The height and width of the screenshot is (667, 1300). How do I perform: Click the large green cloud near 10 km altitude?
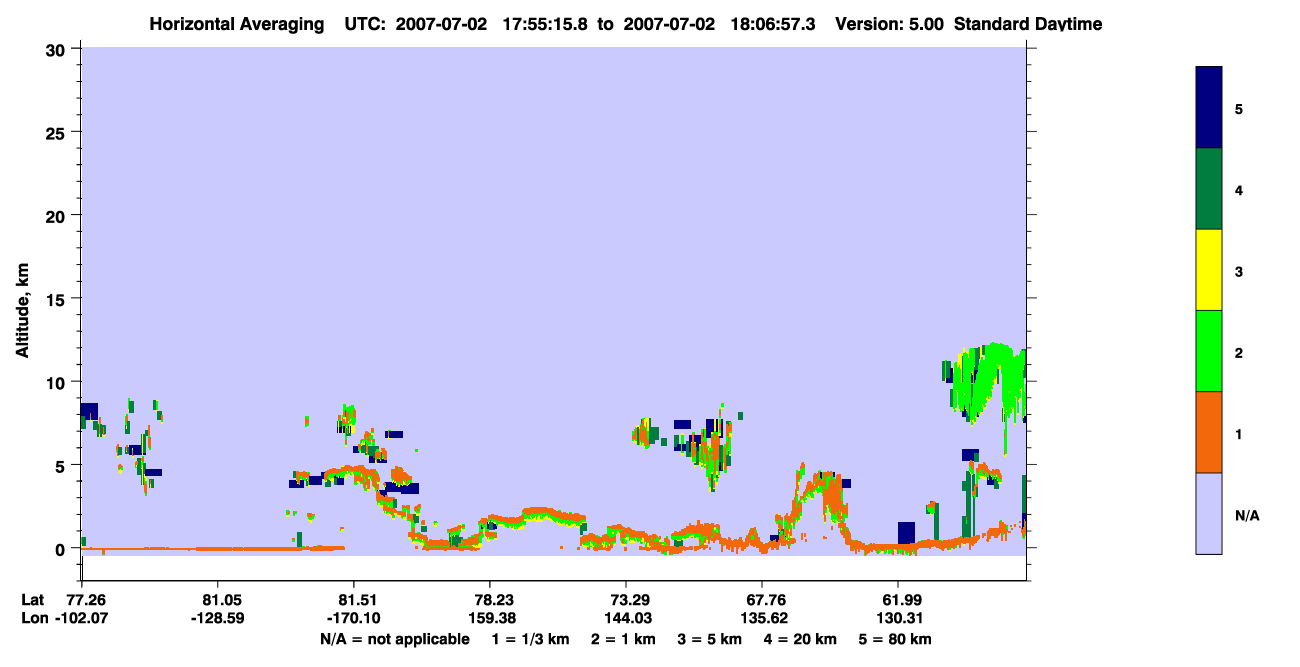988,383
